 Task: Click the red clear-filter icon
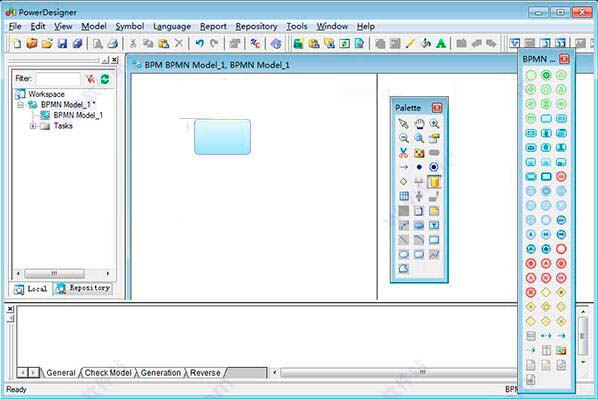[90, 79]
